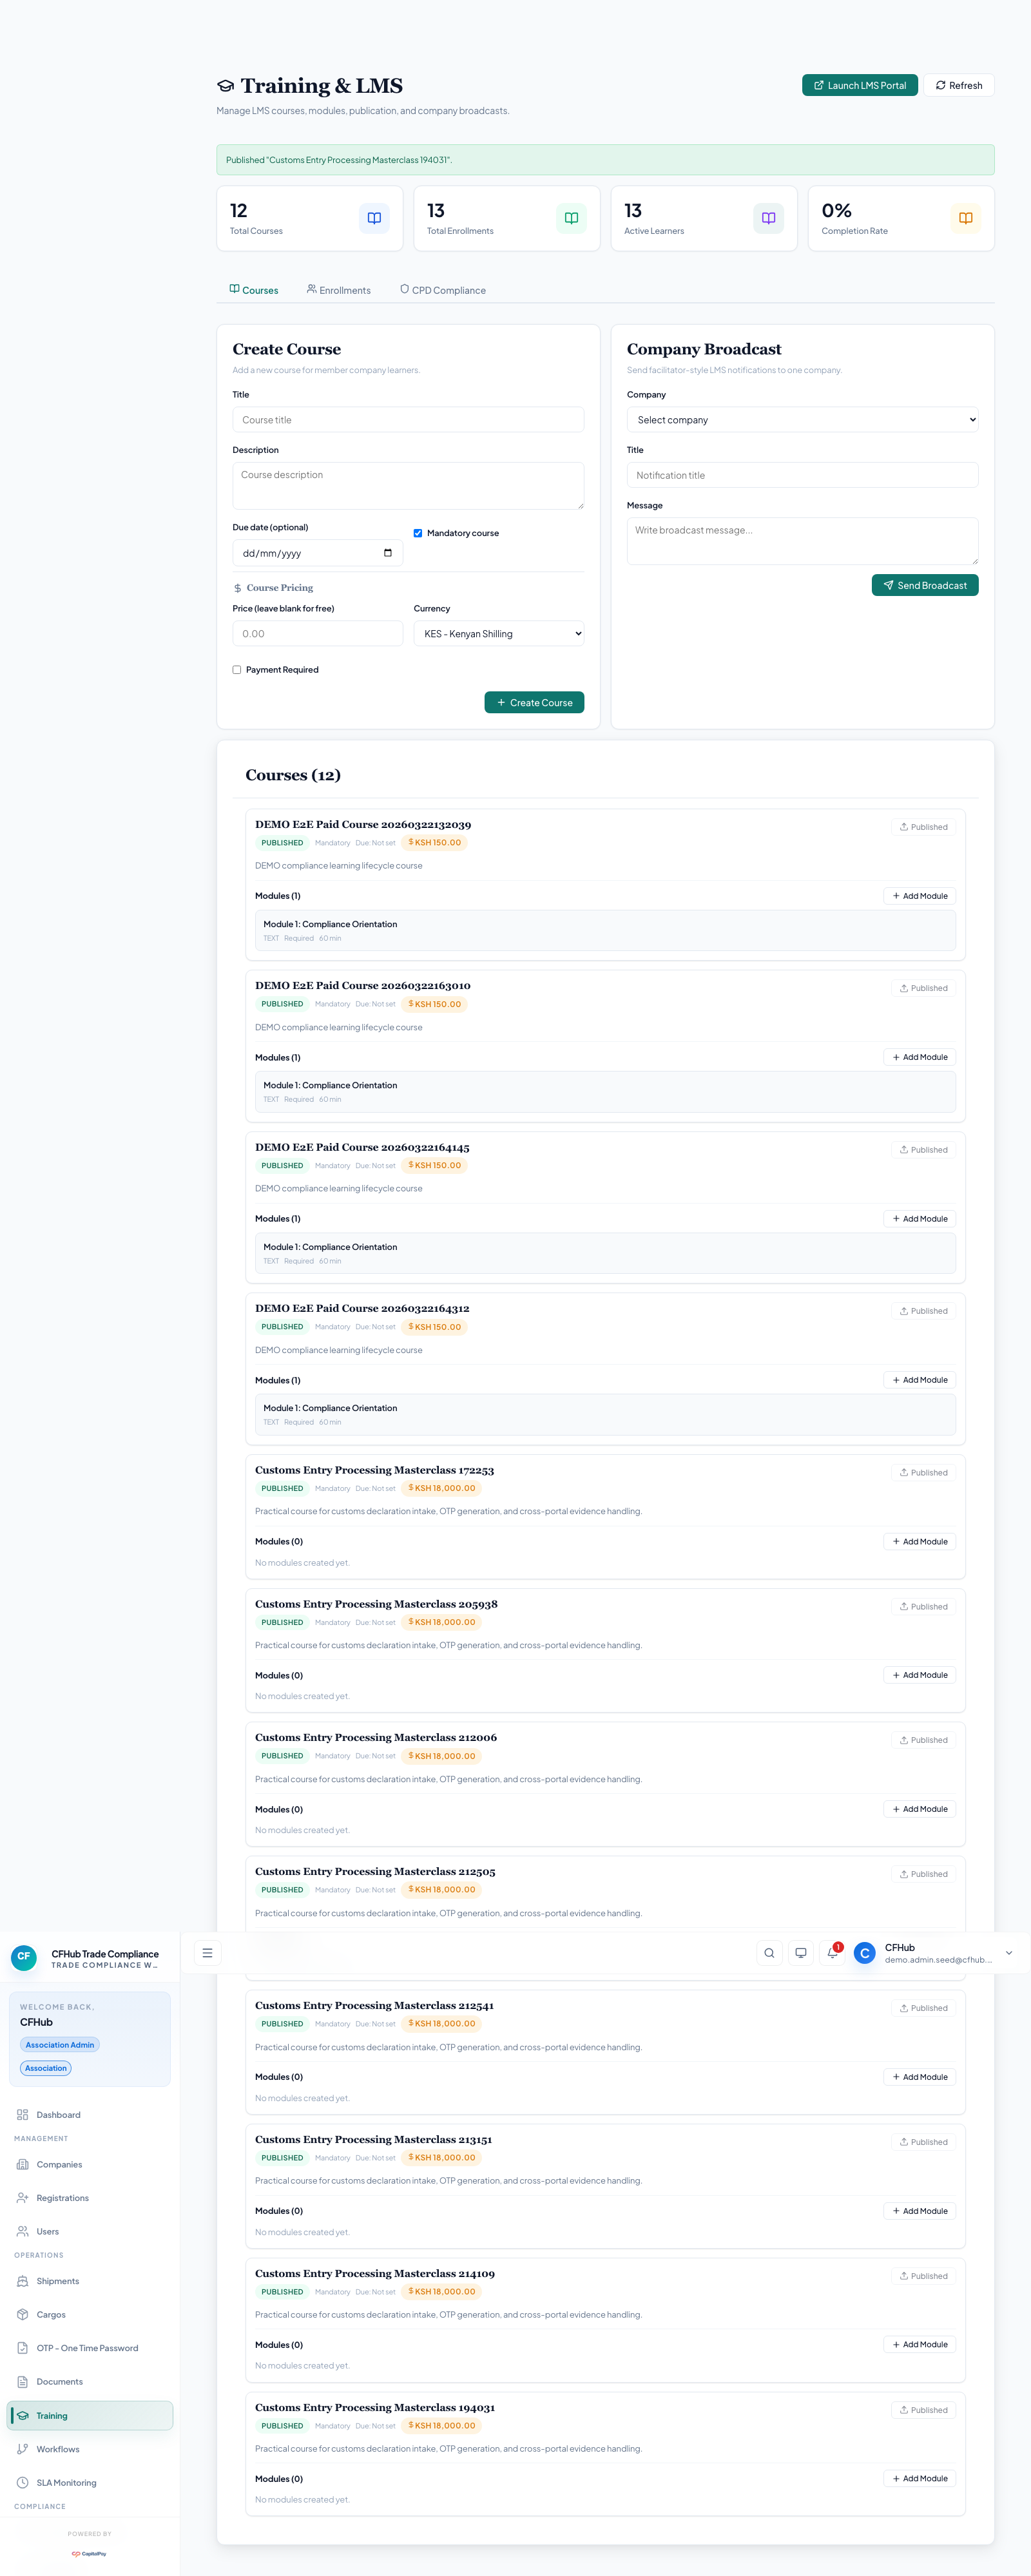Click the Launch LMS Portal button
This screenshot has width=1031, height=2576.
[859, 86]
